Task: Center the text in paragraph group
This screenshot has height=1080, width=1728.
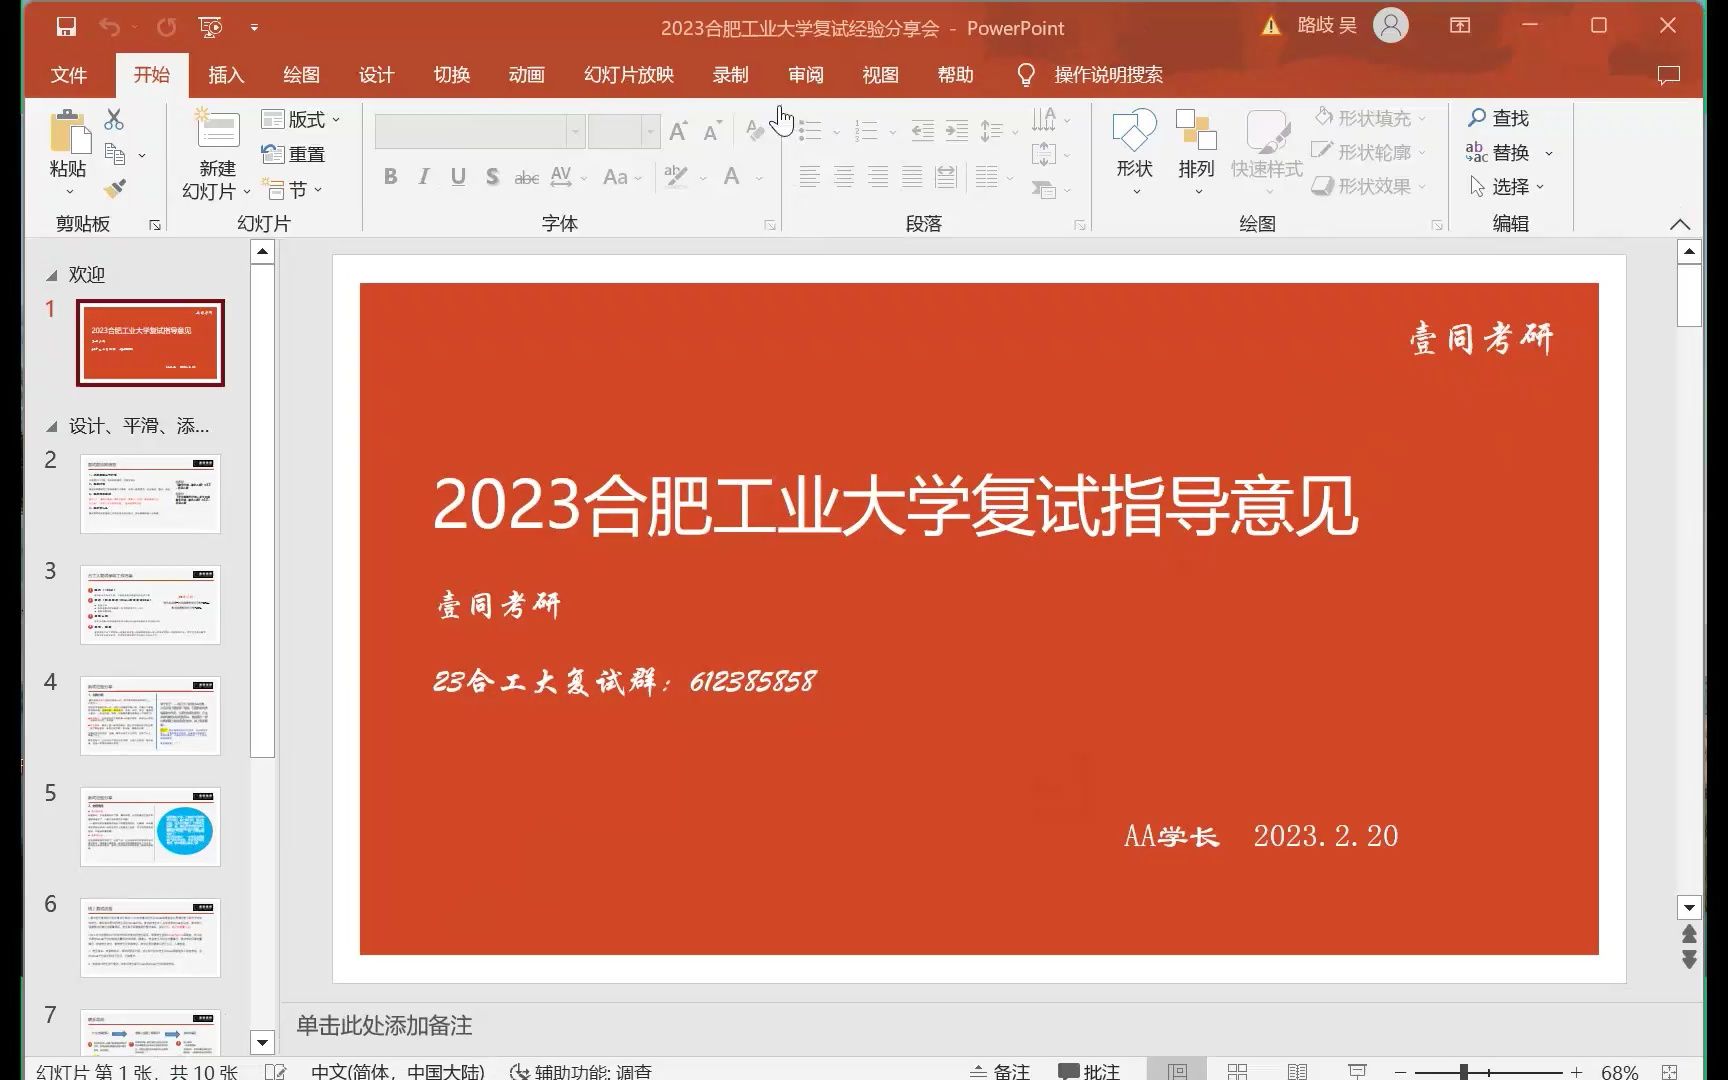Action: coord(844,177)
